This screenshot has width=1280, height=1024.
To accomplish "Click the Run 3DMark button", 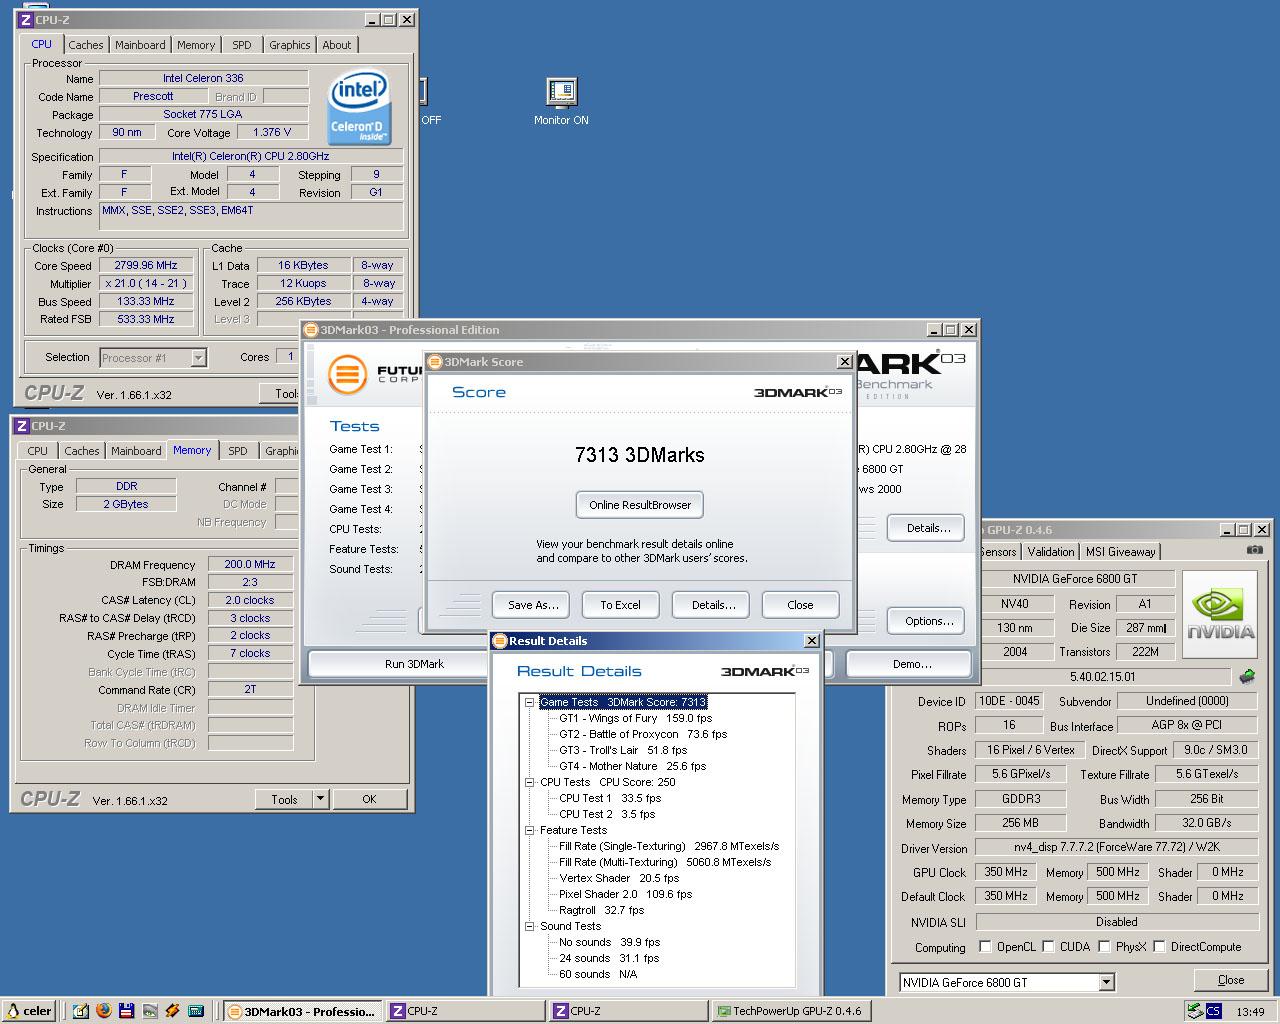I will (400, 664).
